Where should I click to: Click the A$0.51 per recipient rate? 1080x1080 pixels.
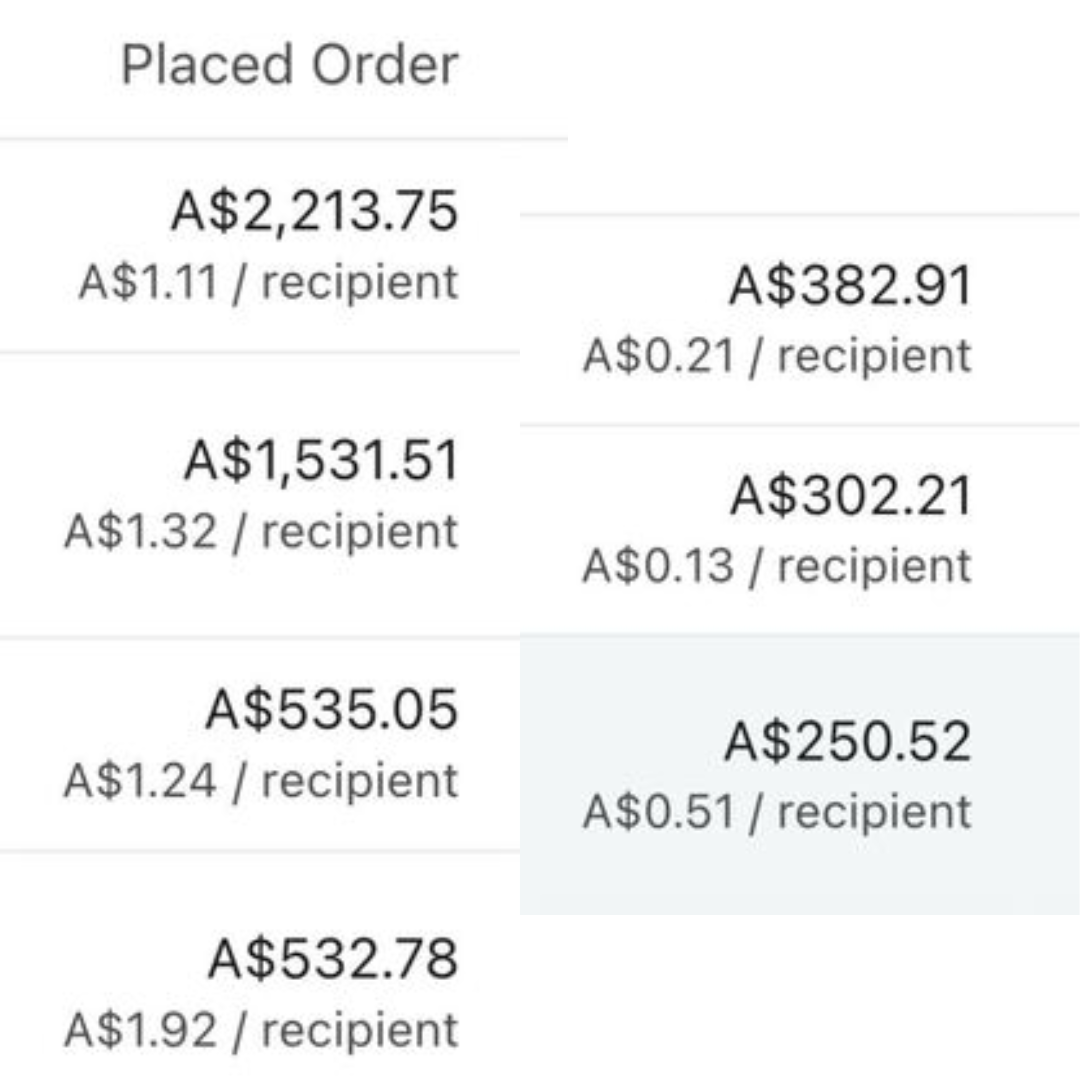[776, 811]
